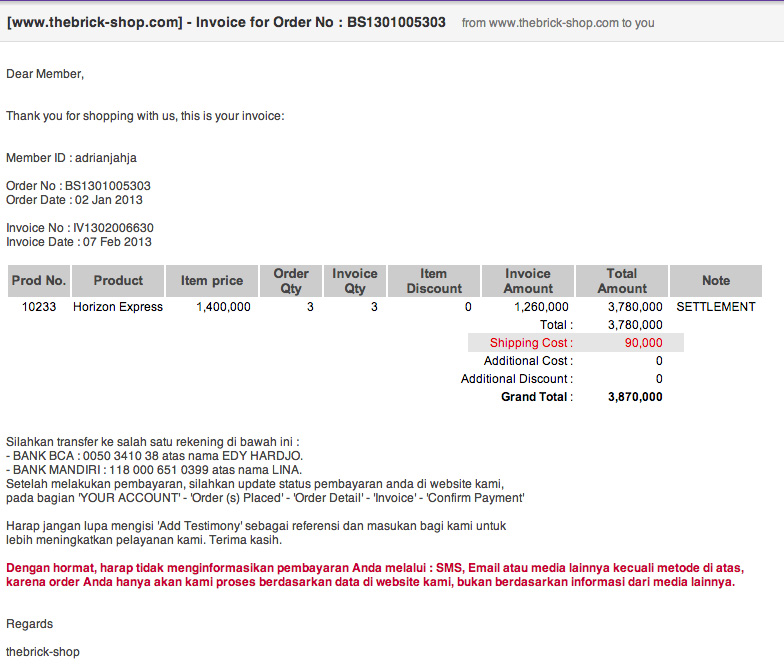Click the 'Invoice Qty' column header

(355, 281)
